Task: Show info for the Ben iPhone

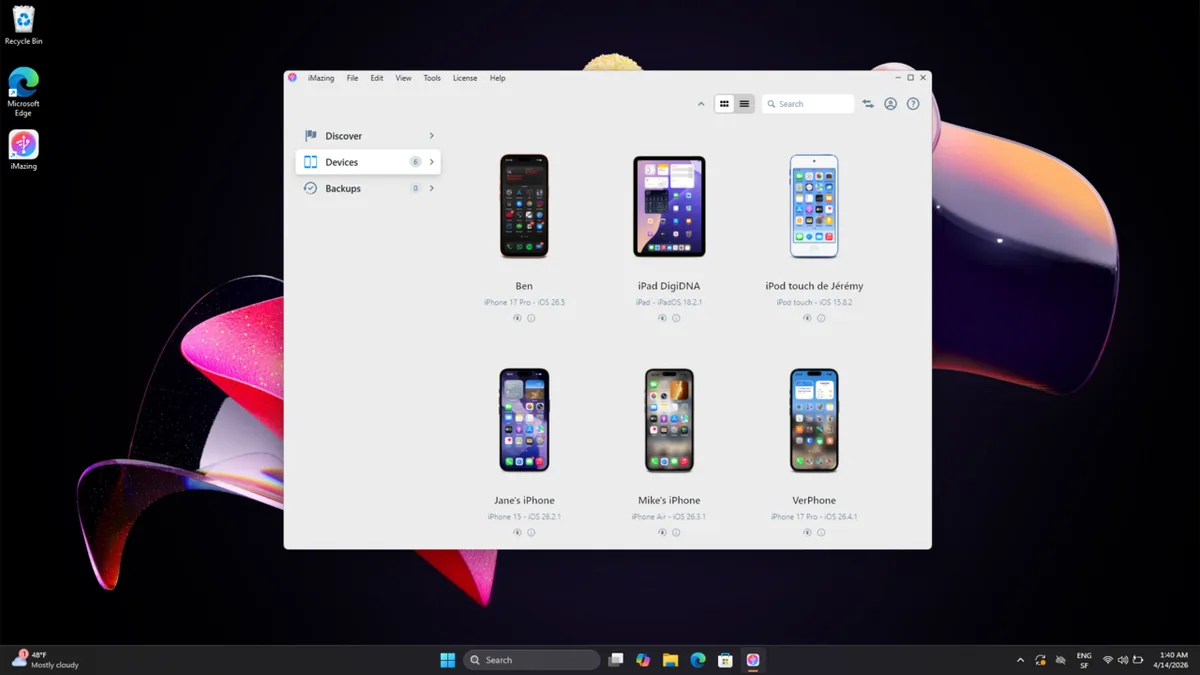Action: tap(531, 318)
